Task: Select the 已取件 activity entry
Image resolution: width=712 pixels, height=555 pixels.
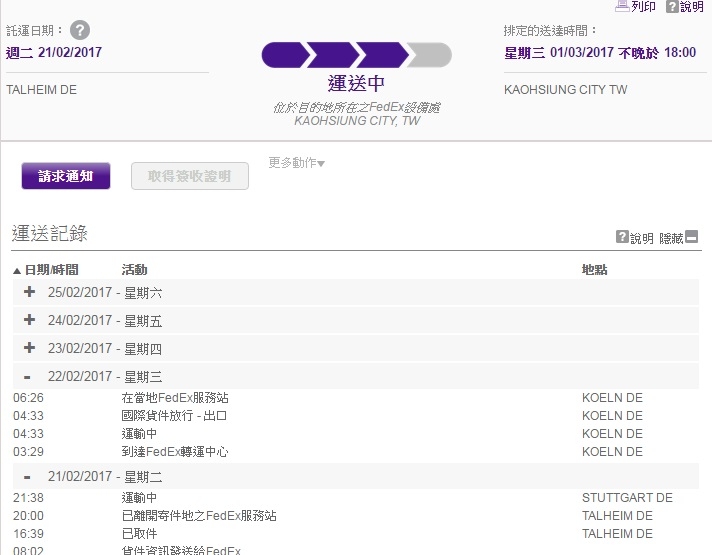Action: click(139, 534)
